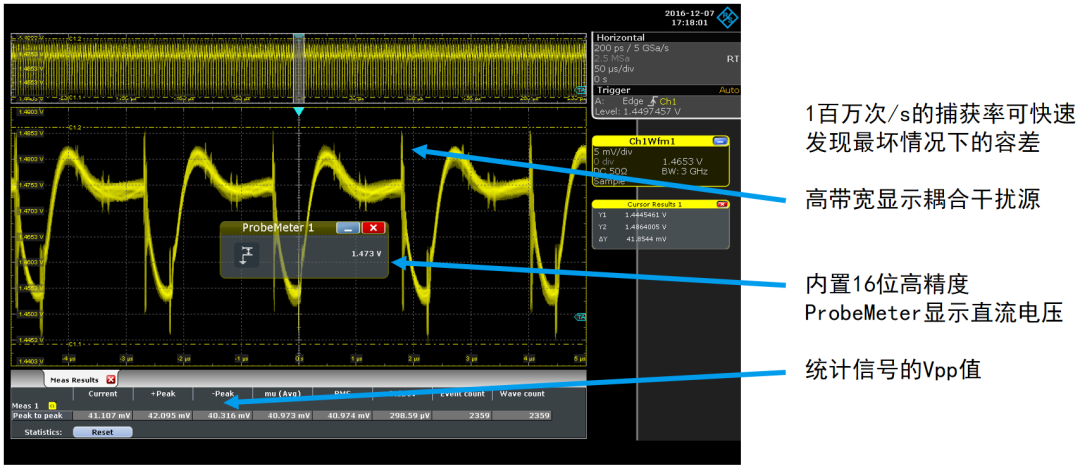1080x468 pixels.
Task: Minimize the Ch1Wfm1 signal box
Action: [720, 140]
